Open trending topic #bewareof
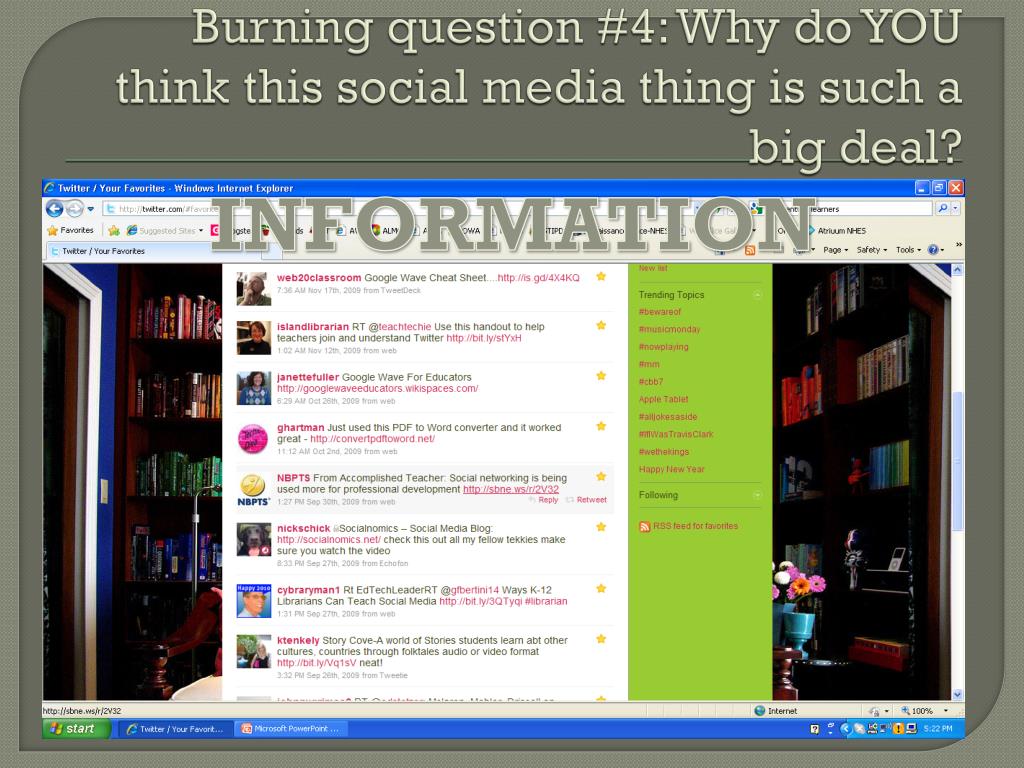Image resolution: width=1024 pixels, height=768 pixels. tap(660, 312)
